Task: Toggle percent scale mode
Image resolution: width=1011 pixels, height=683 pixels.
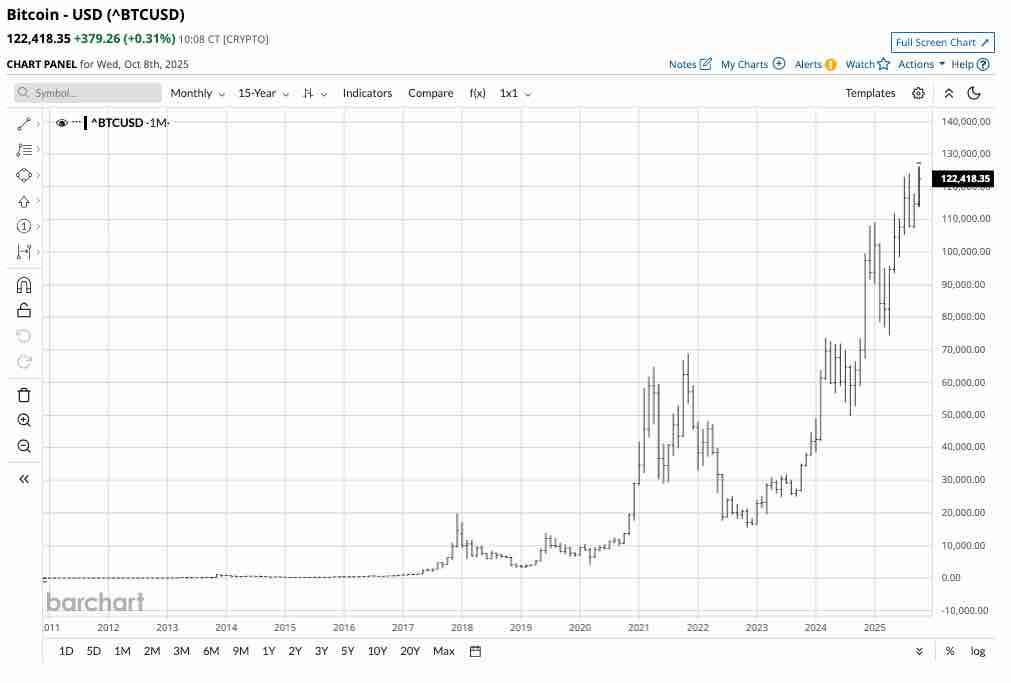Action: (950, 651)
